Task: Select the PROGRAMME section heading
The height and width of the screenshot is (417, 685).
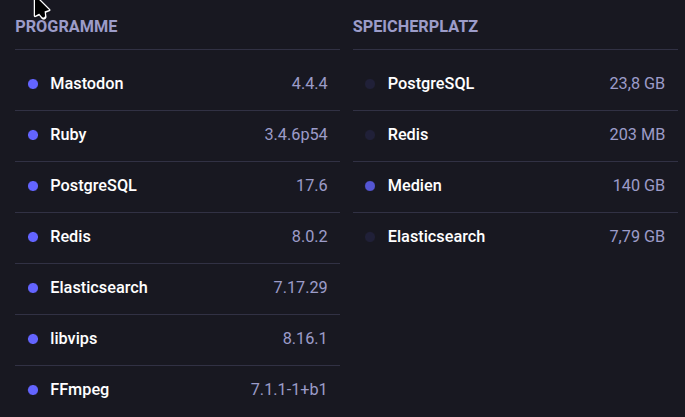Action: click(x=66, y=26)
